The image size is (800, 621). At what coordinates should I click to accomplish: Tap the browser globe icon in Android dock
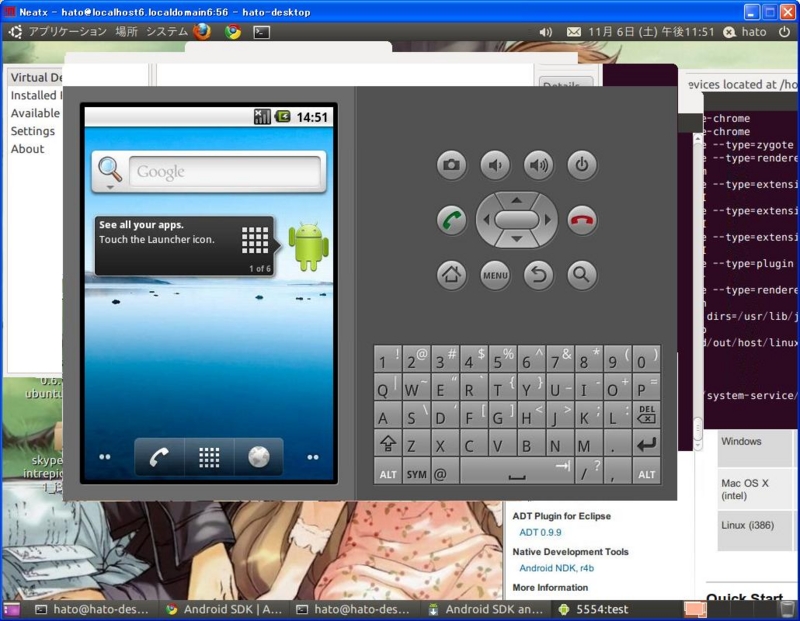click(x=259, y=457)
